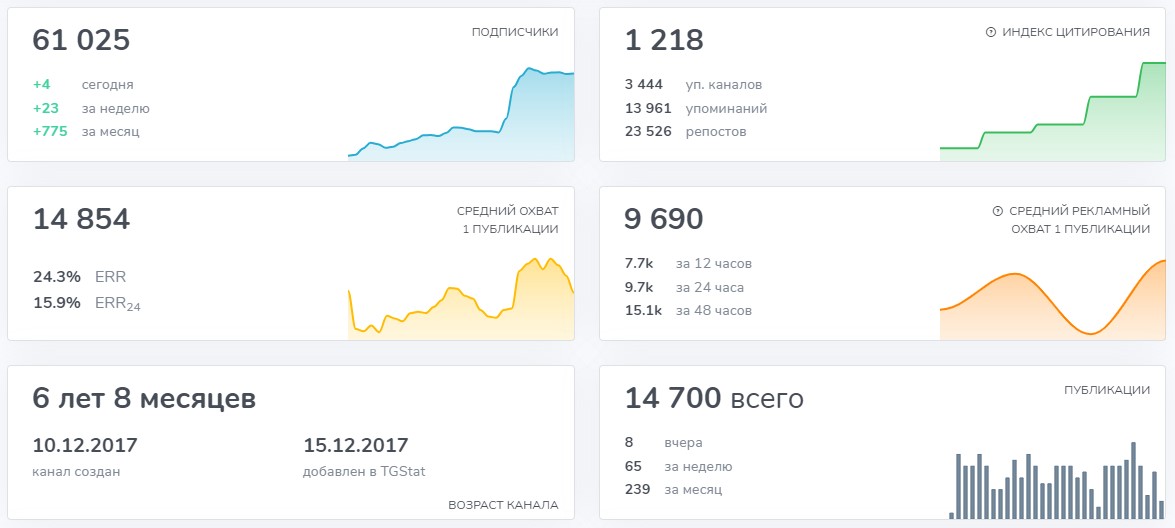Click the 13 961 упоминаний row
The image size is (1175, 528).
pos(696,109)
